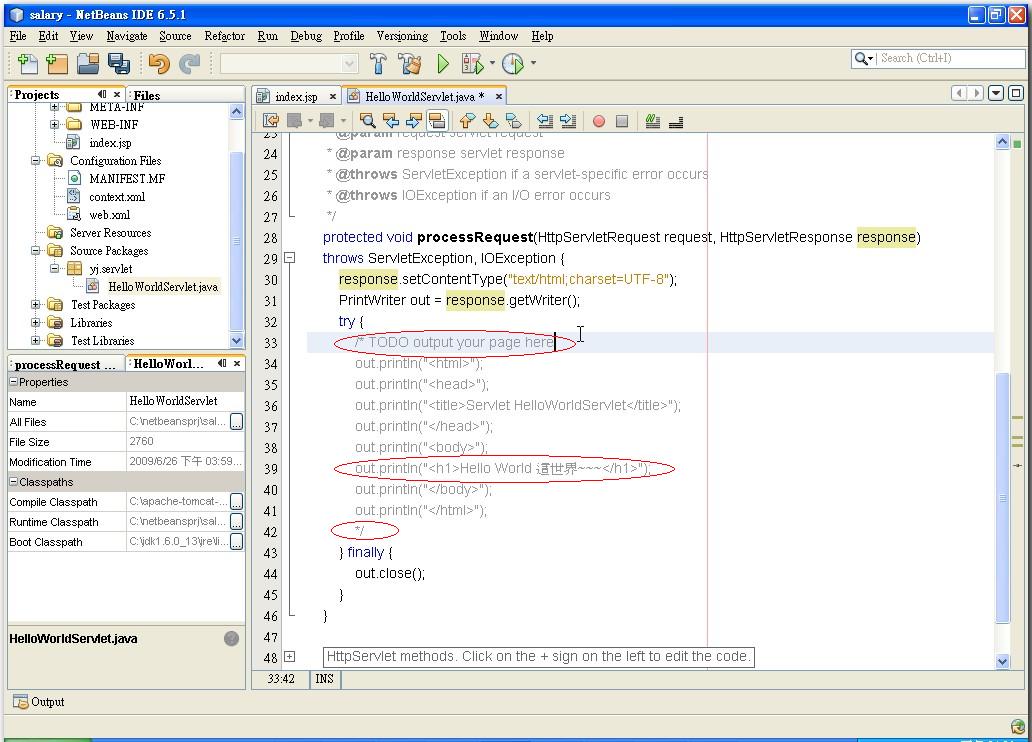Click the Undo arrow icon
Viewport: 1032px width, 742px height.
point(159,63)
